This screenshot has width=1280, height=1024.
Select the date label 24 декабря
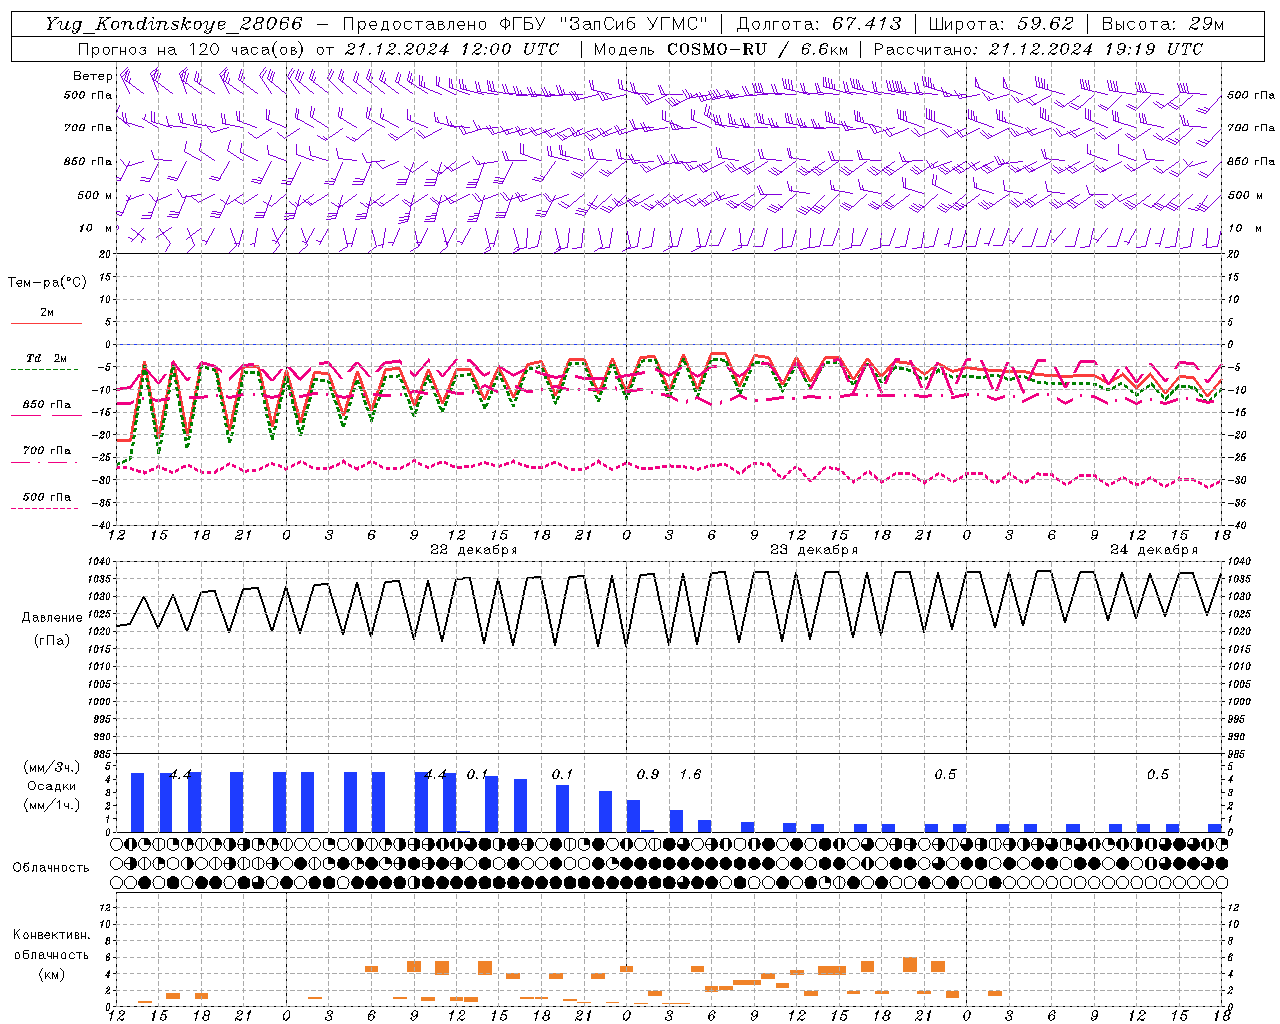click(x=1154, y=550)
